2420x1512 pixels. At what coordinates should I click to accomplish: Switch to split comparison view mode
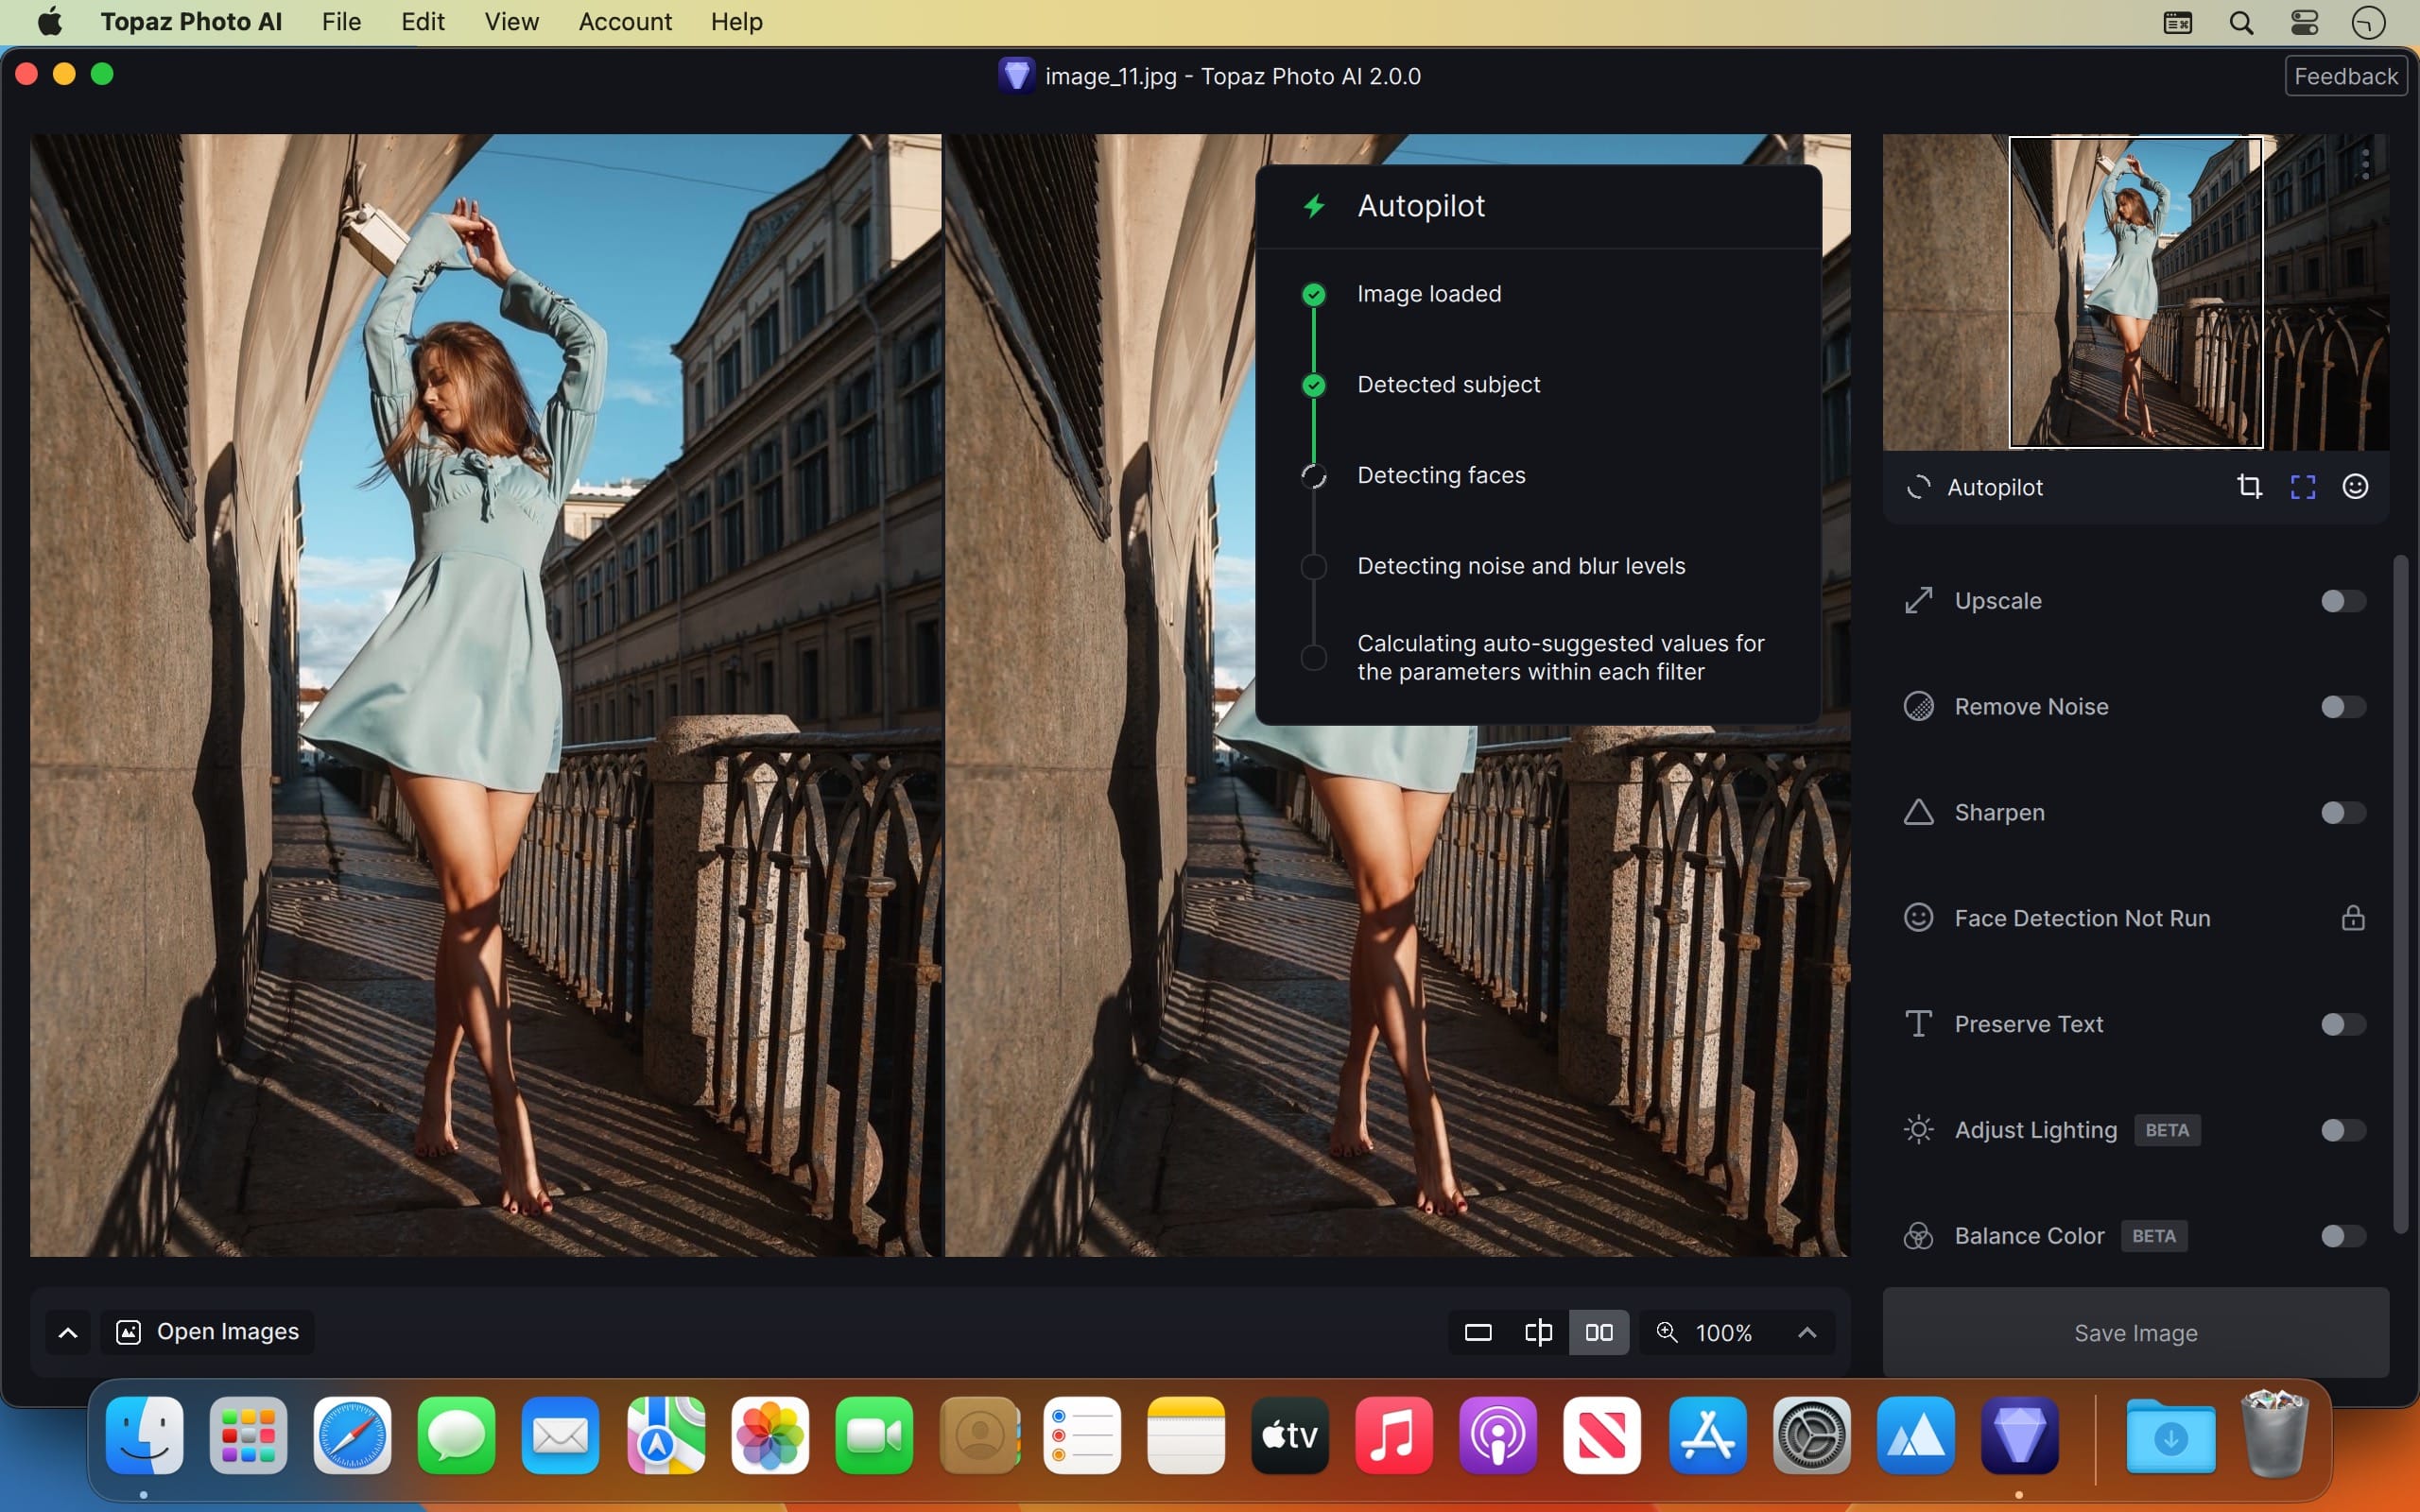[1538, 1332]
